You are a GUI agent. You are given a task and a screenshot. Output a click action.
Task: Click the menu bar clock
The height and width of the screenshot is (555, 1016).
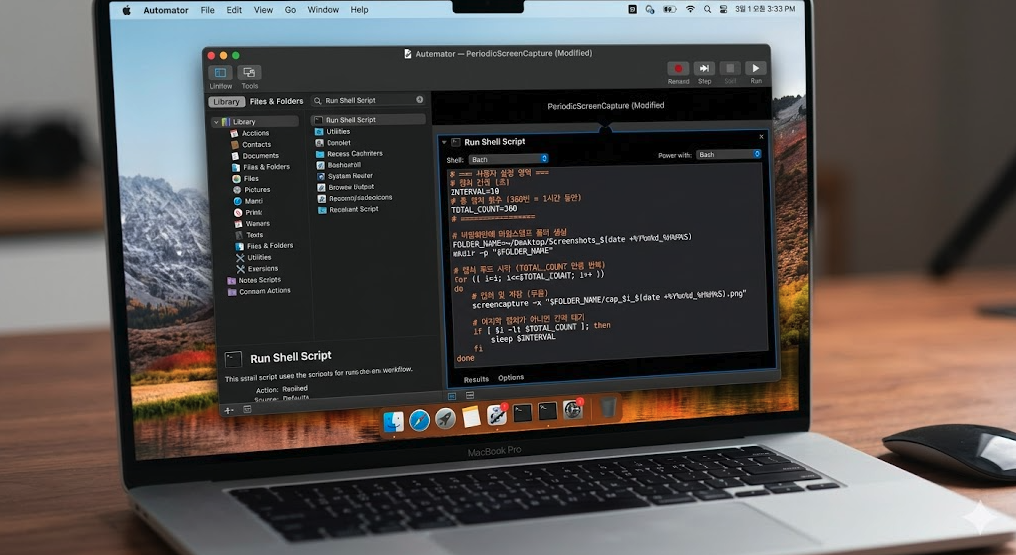tap(765, 9)
